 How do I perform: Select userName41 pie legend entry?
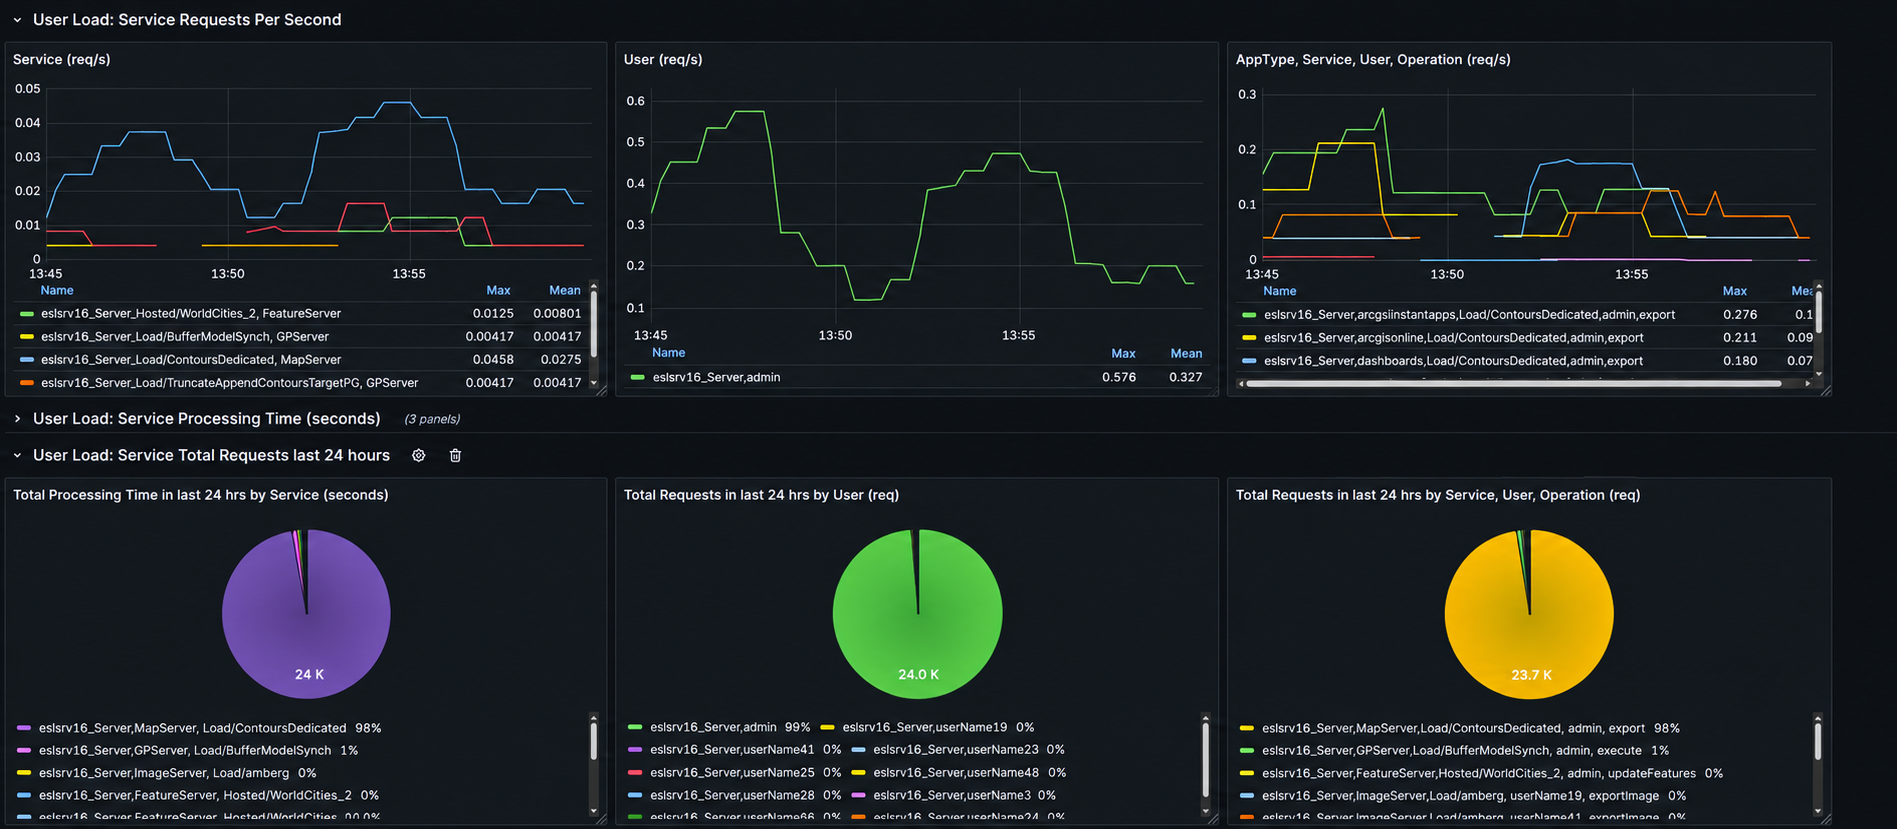coord(735,749)
